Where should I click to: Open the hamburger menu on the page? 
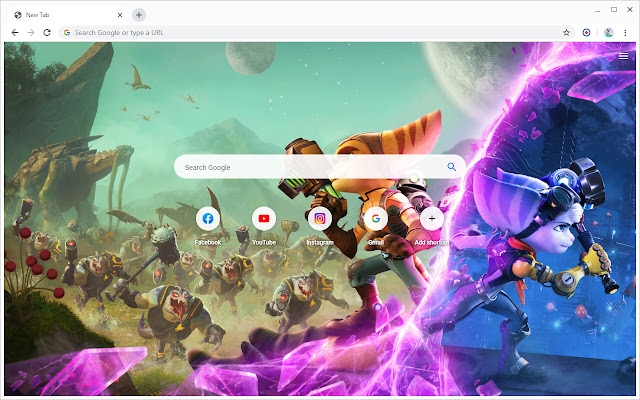tap(623, 56)
